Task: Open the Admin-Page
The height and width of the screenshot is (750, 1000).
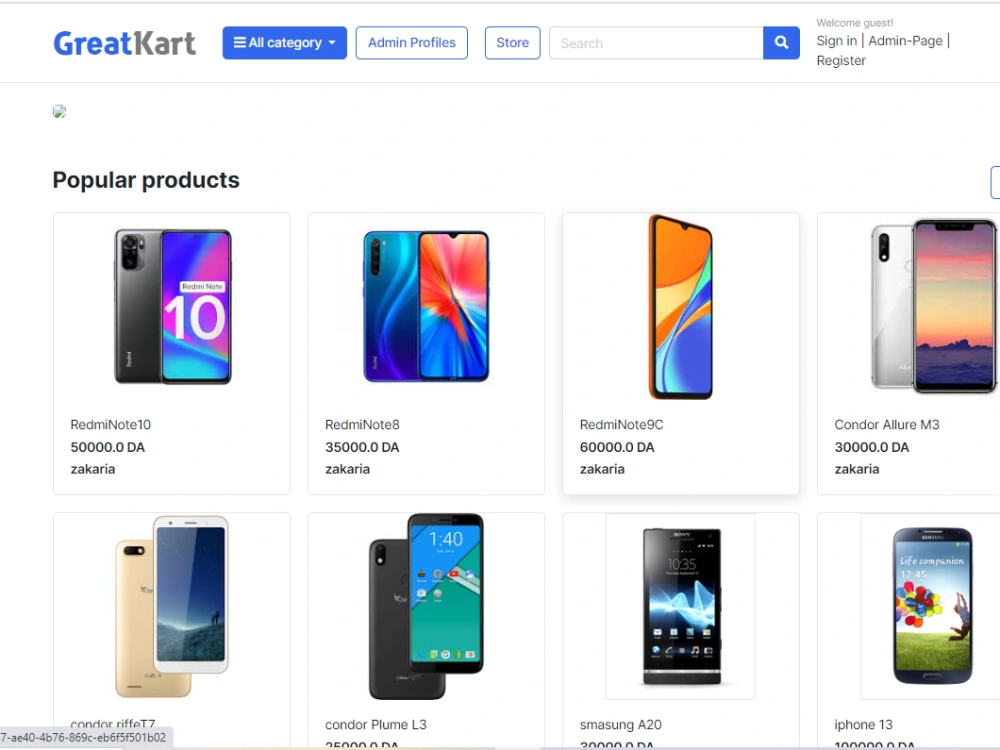Action: point(905,40)
